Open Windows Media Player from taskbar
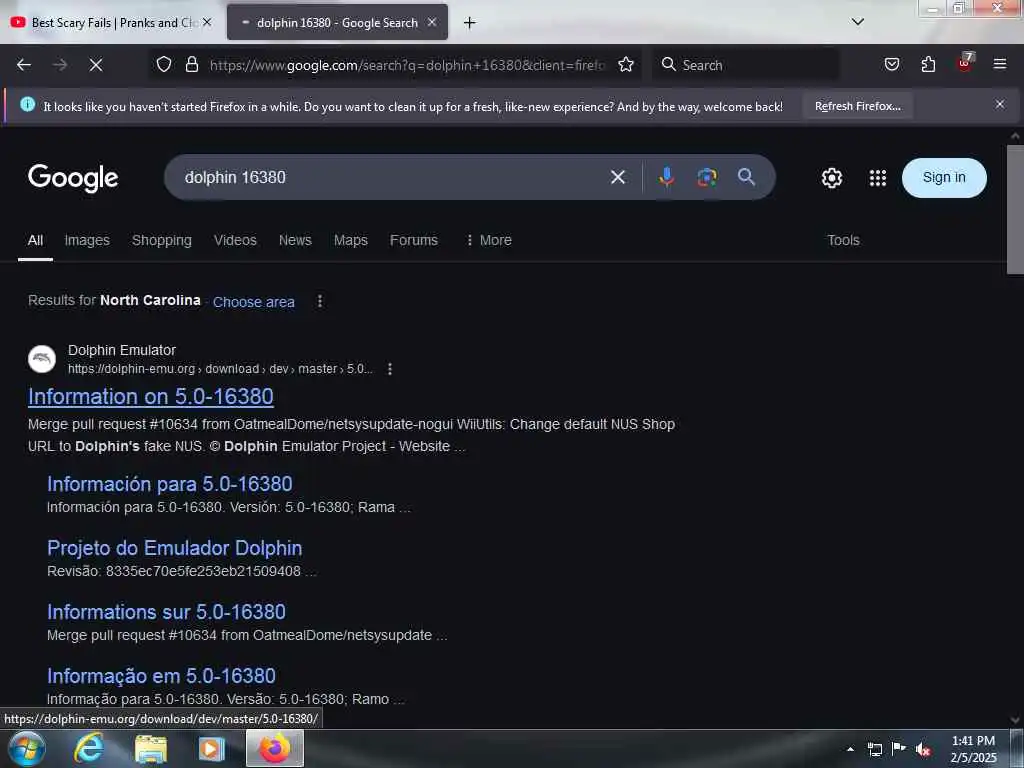The height and width of the screenshot is (768, 1024). click(x=212, y=749)
